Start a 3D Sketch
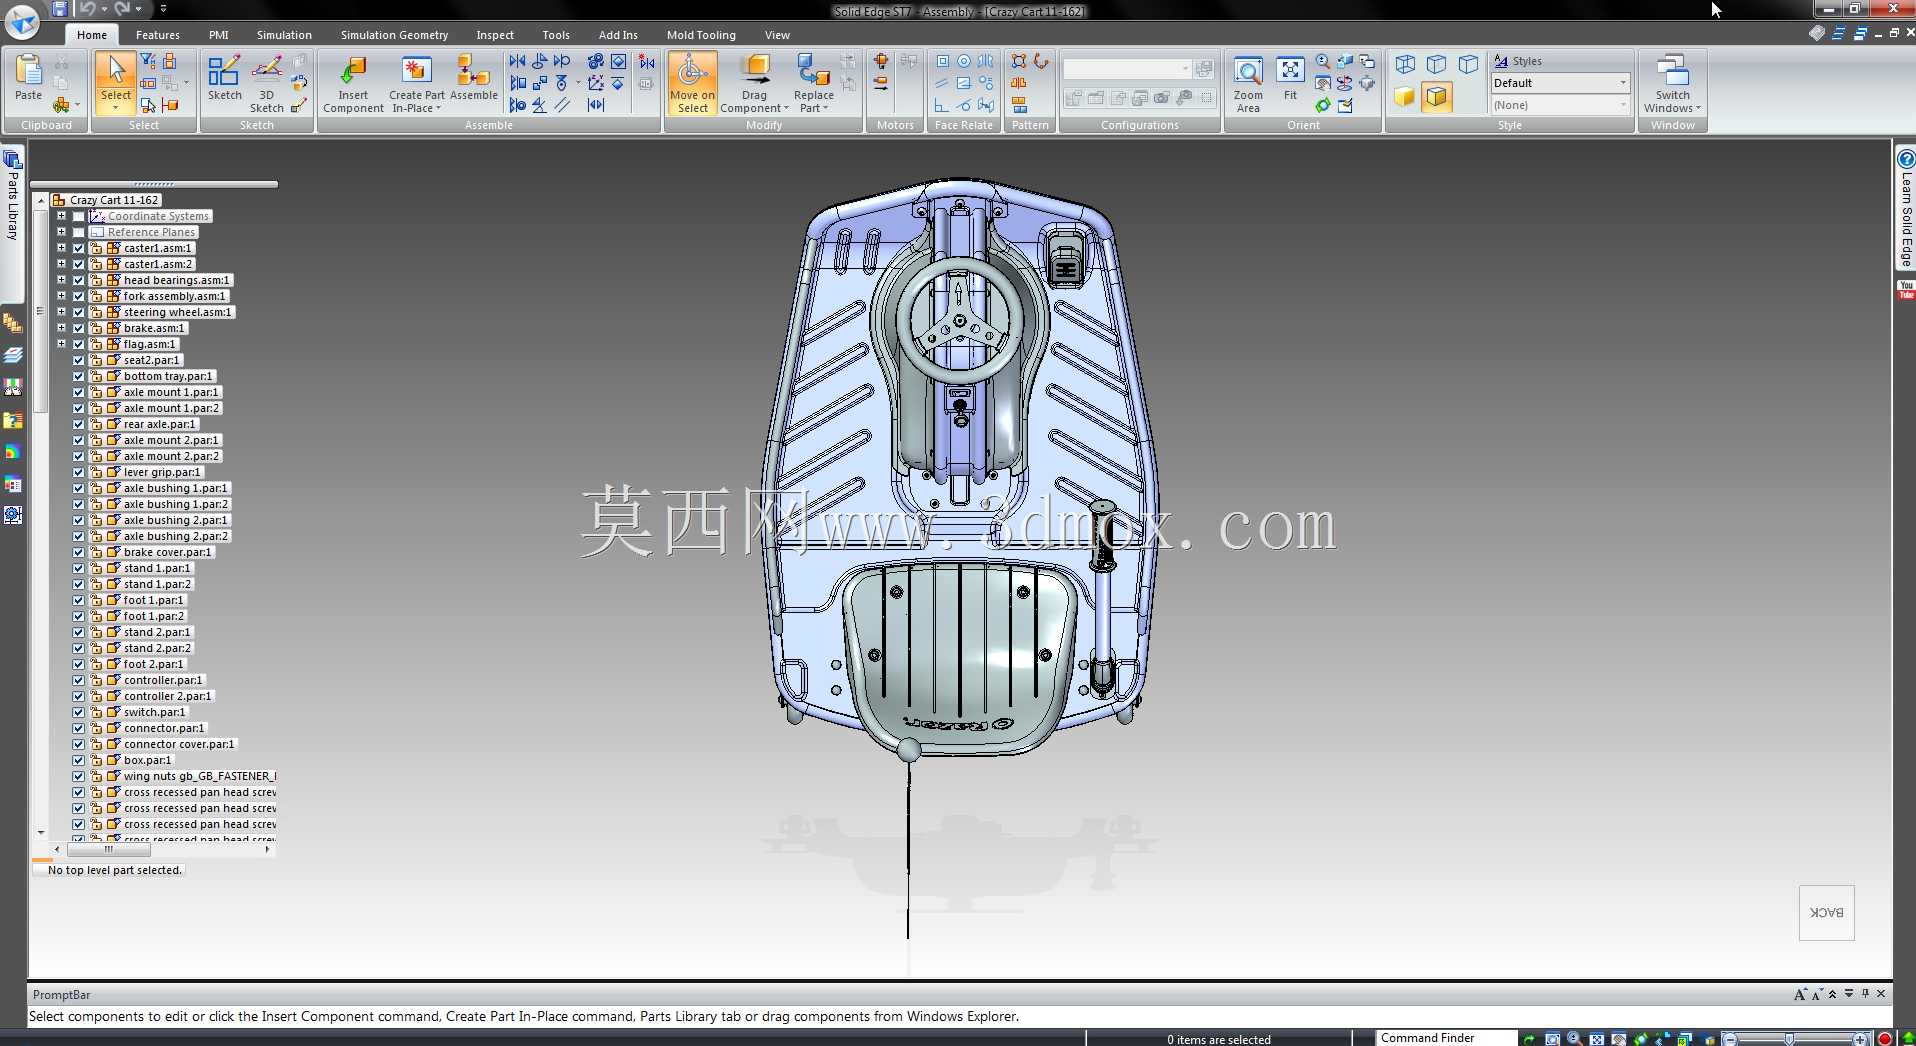The width and height of the screenshot is (1916, 1046). click(x=267, y=84)
